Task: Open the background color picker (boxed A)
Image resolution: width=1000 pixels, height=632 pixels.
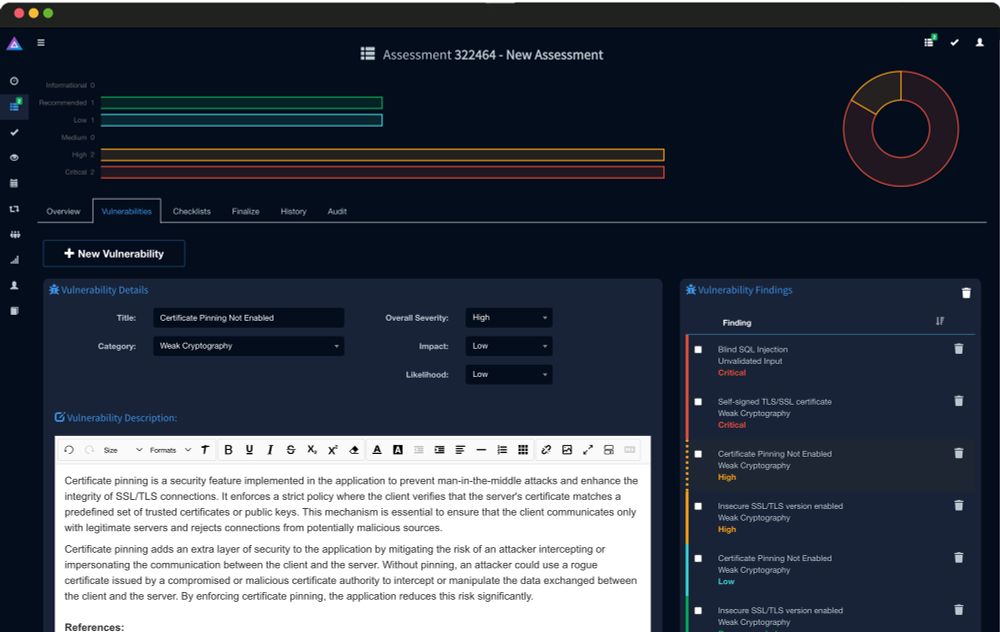Action: [x=398, y=450]
